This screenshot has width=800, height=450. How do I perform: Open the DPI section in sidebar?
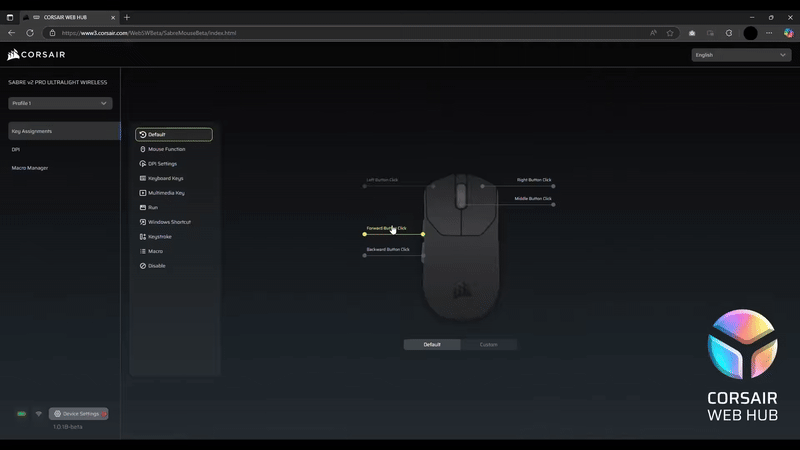pos(16,149)
